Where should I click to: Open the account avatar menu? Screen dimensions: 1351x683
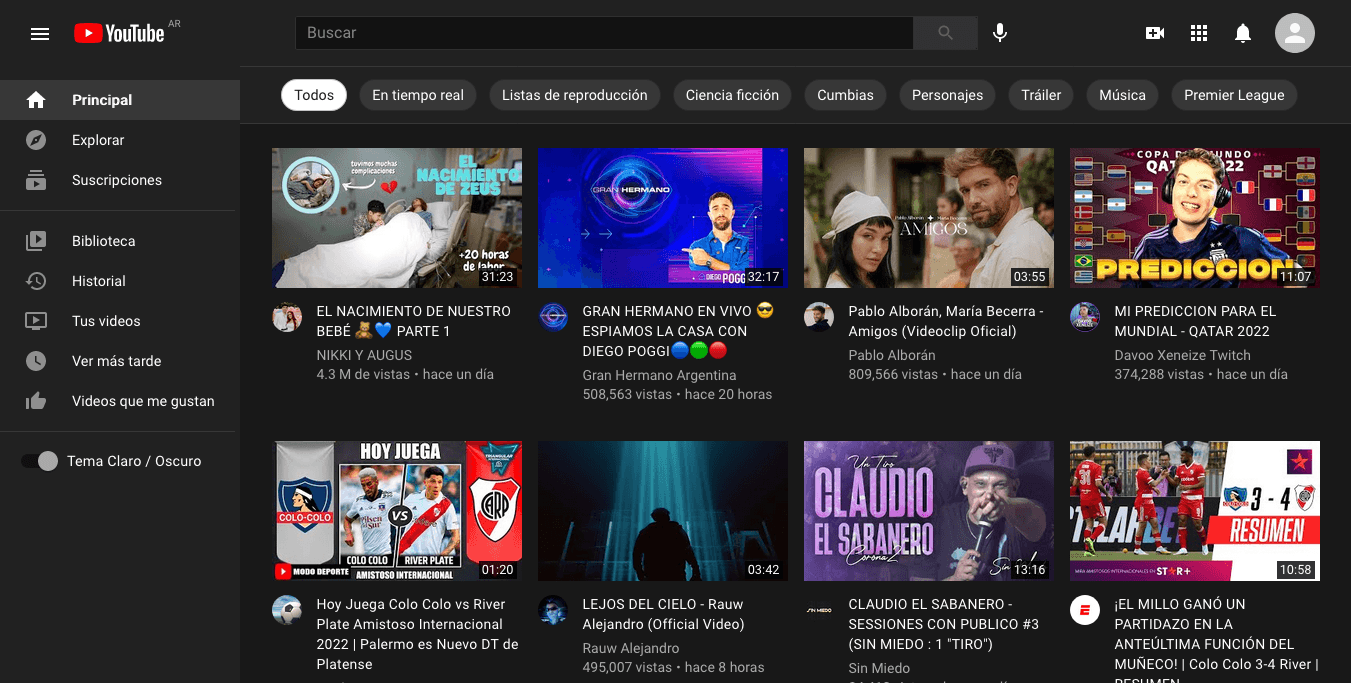(1295, 33)
